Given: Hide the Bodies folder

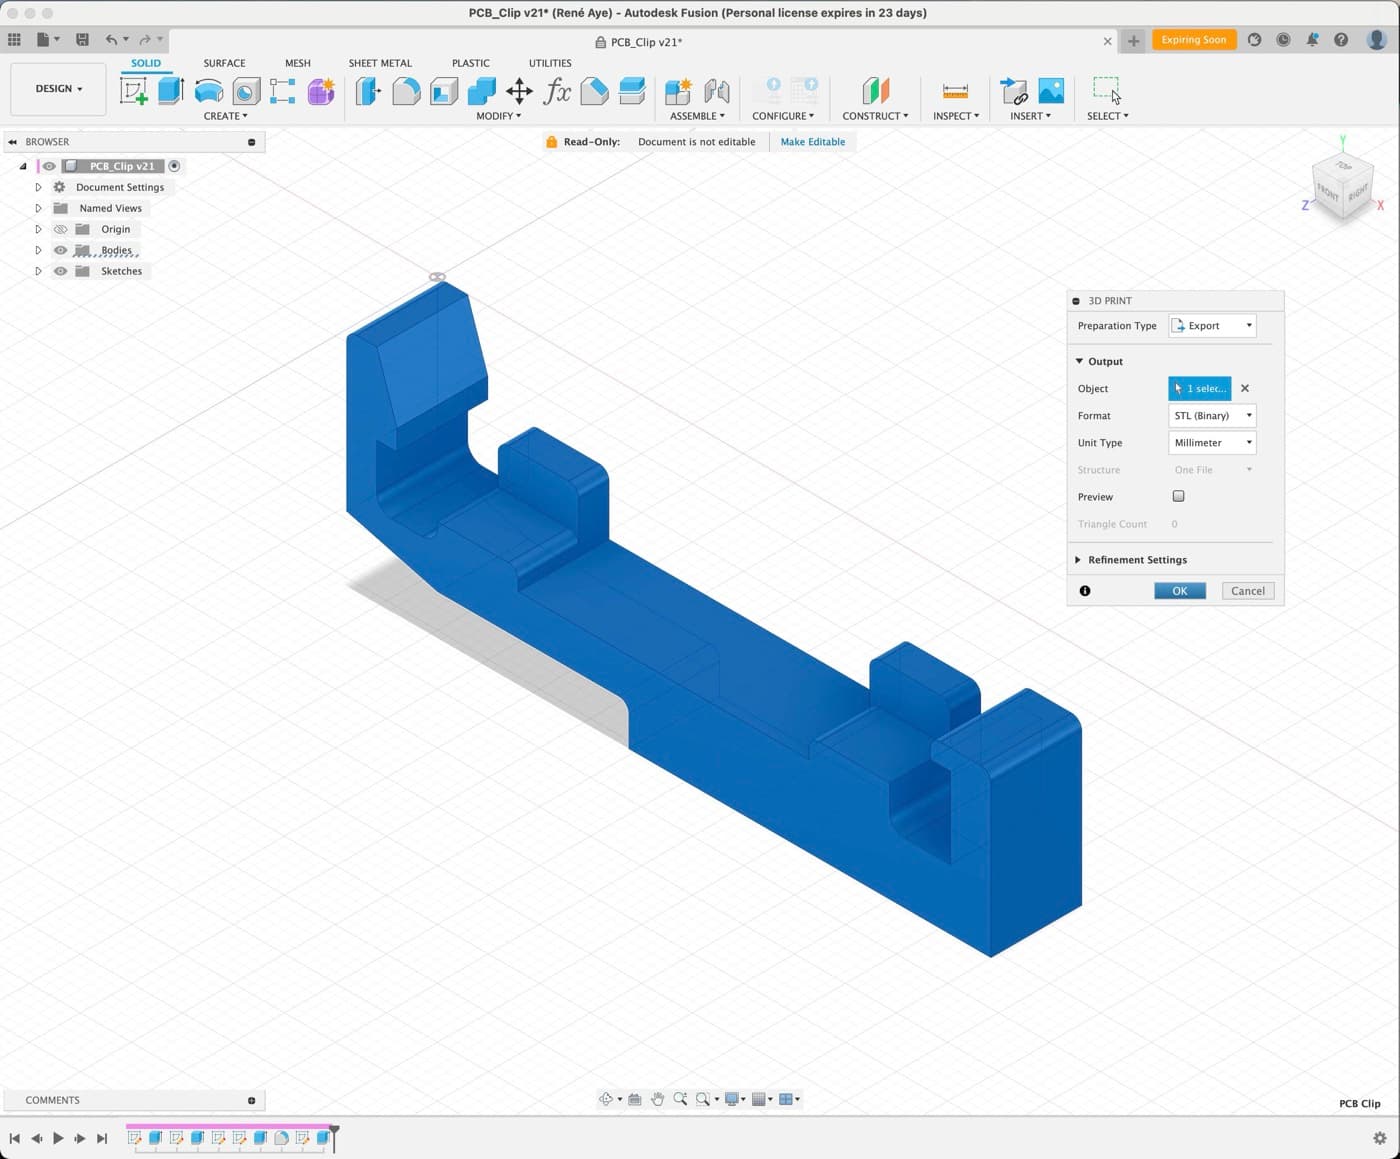Looking at the screenshot, I should pyautogui.click(x=60, y=250).
